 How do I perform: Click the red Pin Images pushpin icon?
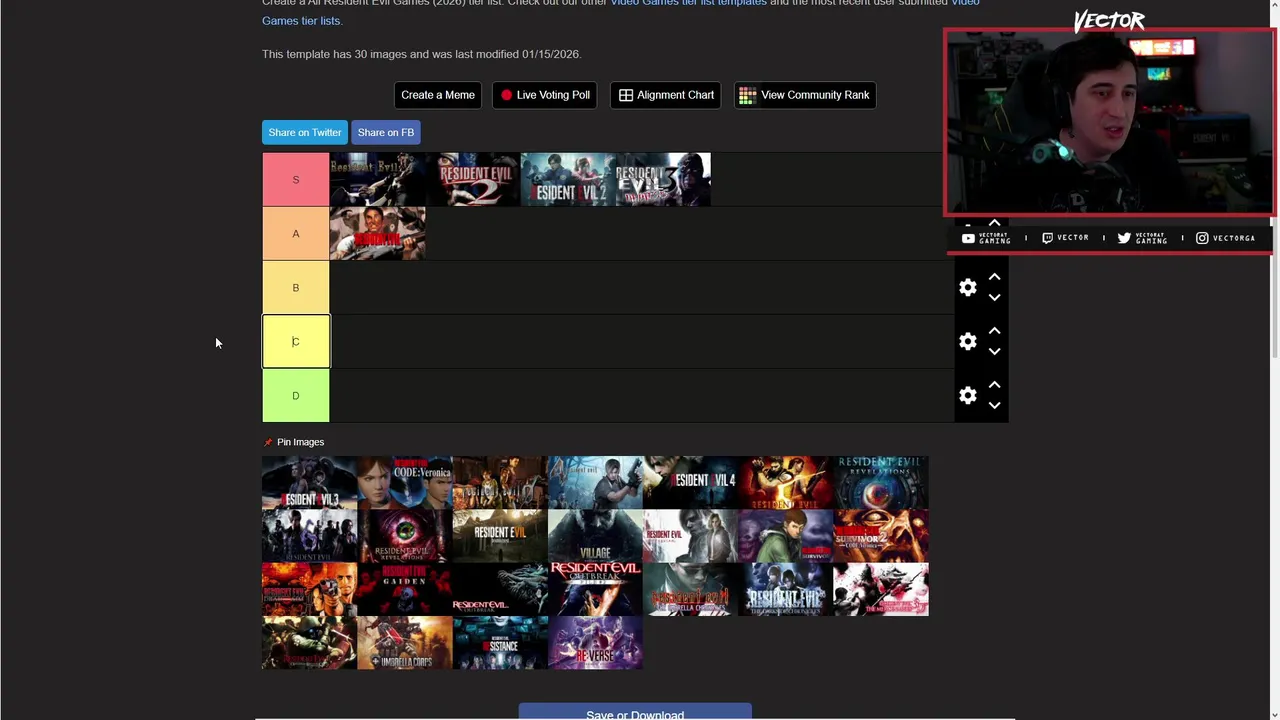coord(268,442)
